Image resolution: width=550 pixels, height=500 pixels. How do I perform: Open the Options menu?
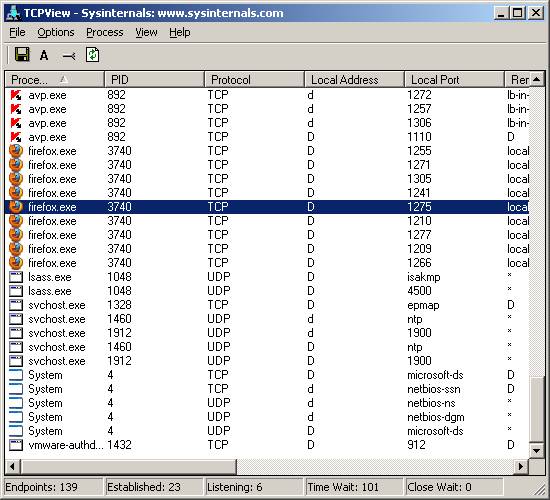[x=56, y=32]
